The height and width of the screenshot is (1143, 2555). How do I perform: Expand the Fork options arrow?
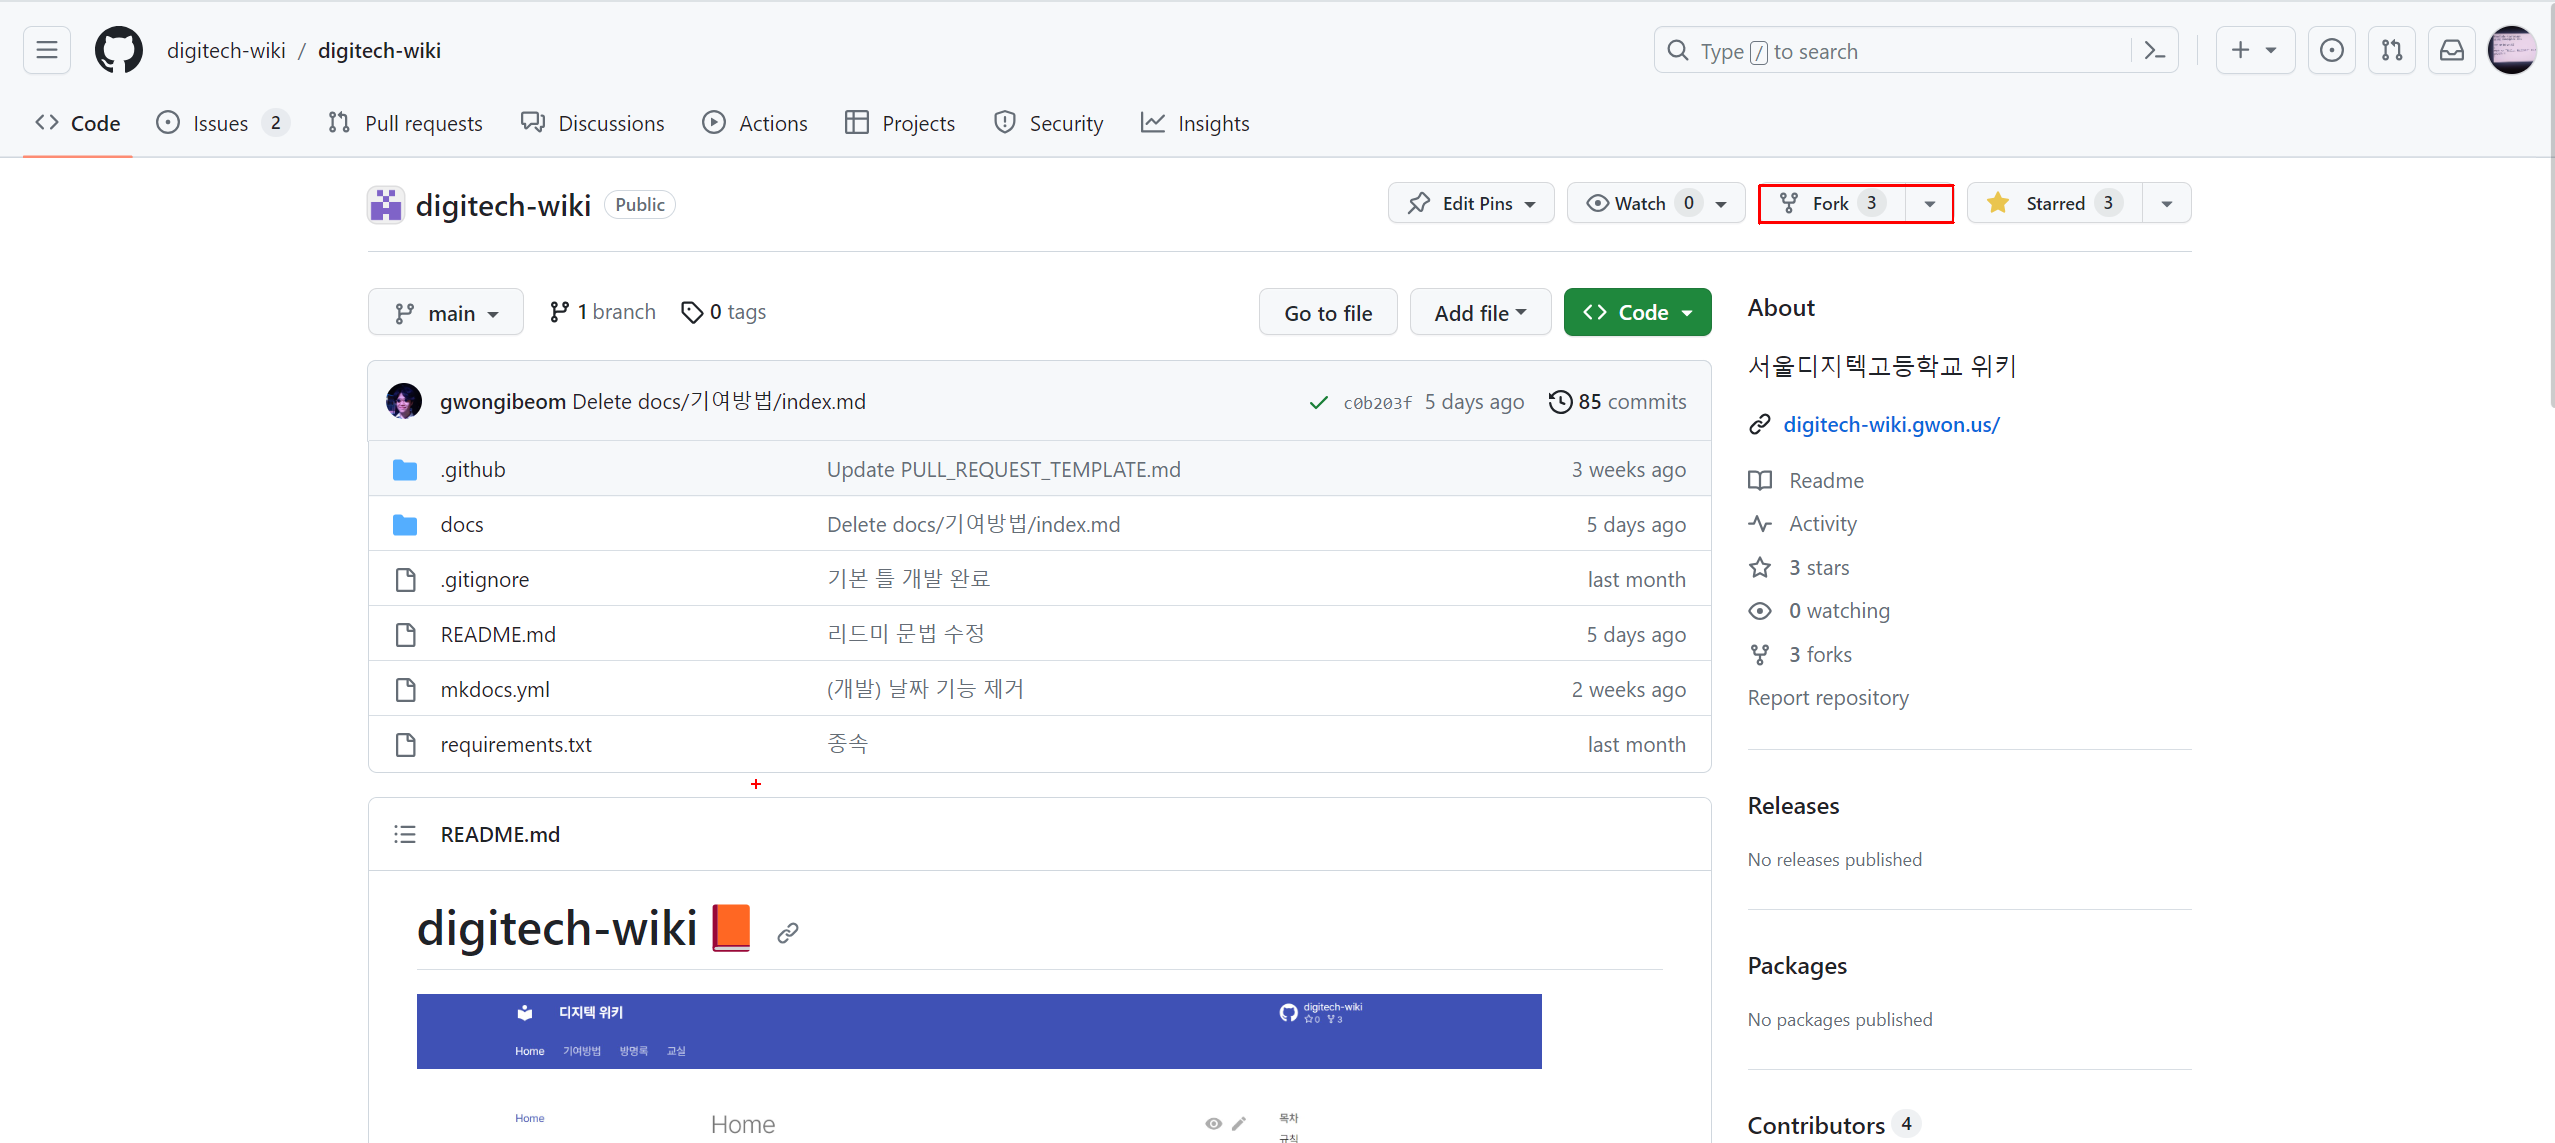pyautogui.click(x=1929, y=204)
